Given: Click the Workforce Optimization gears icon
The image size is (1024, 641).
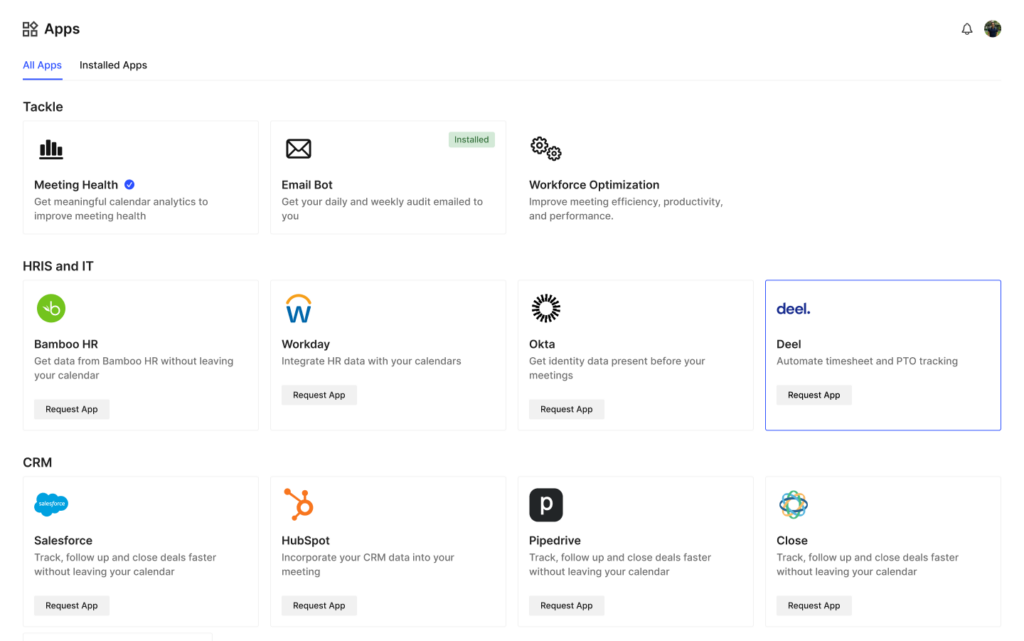Looking at the screenshot, I should click(x=545, y=149).
